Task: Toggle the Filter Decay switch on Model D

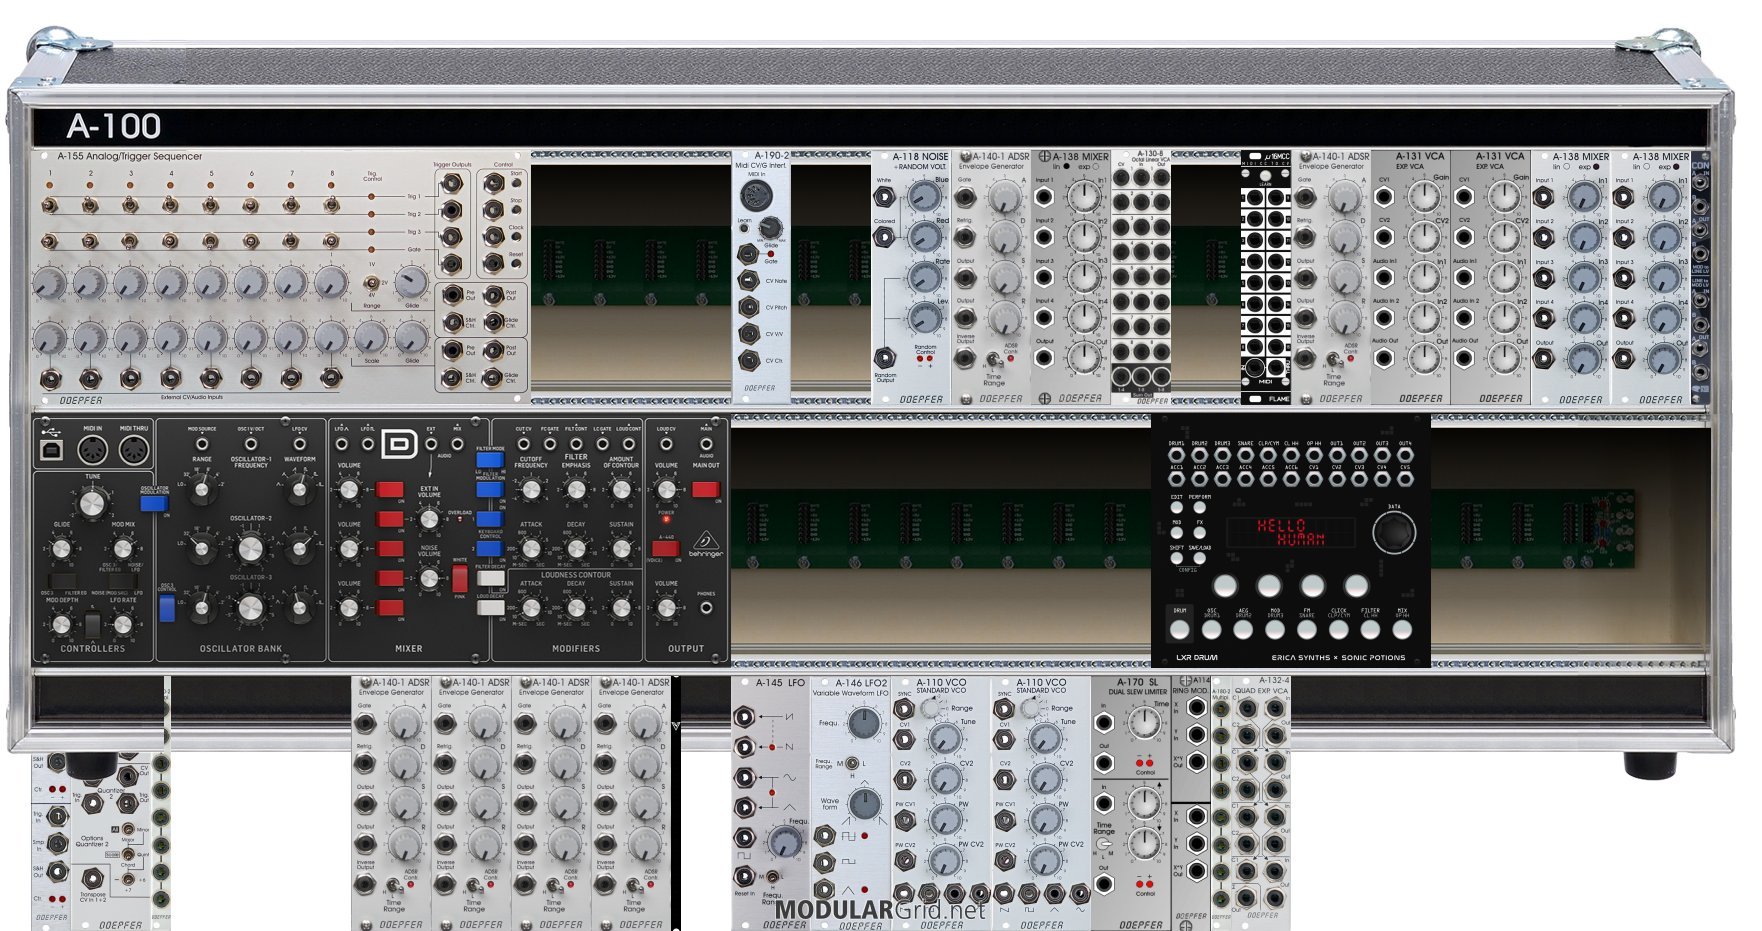Action: tap(490, 578)
